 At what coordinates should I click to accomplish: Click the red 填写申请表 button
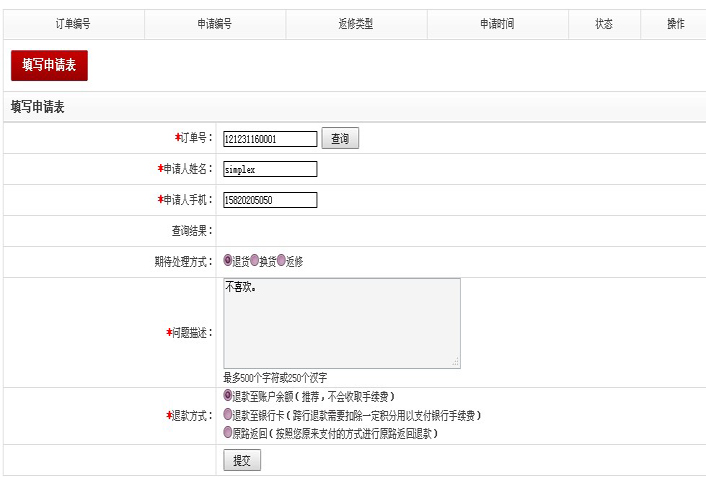[x=49, y=65]
